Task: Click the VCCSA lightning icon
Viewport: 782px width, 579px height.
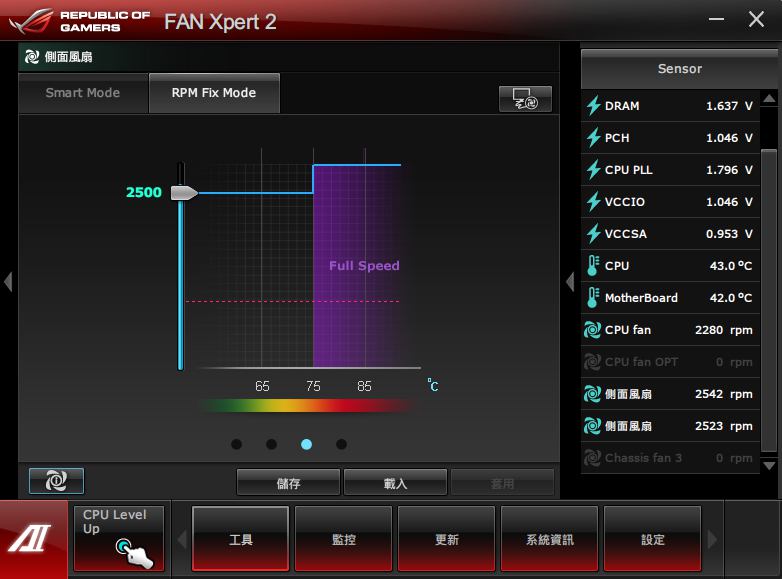Action: 593,233
